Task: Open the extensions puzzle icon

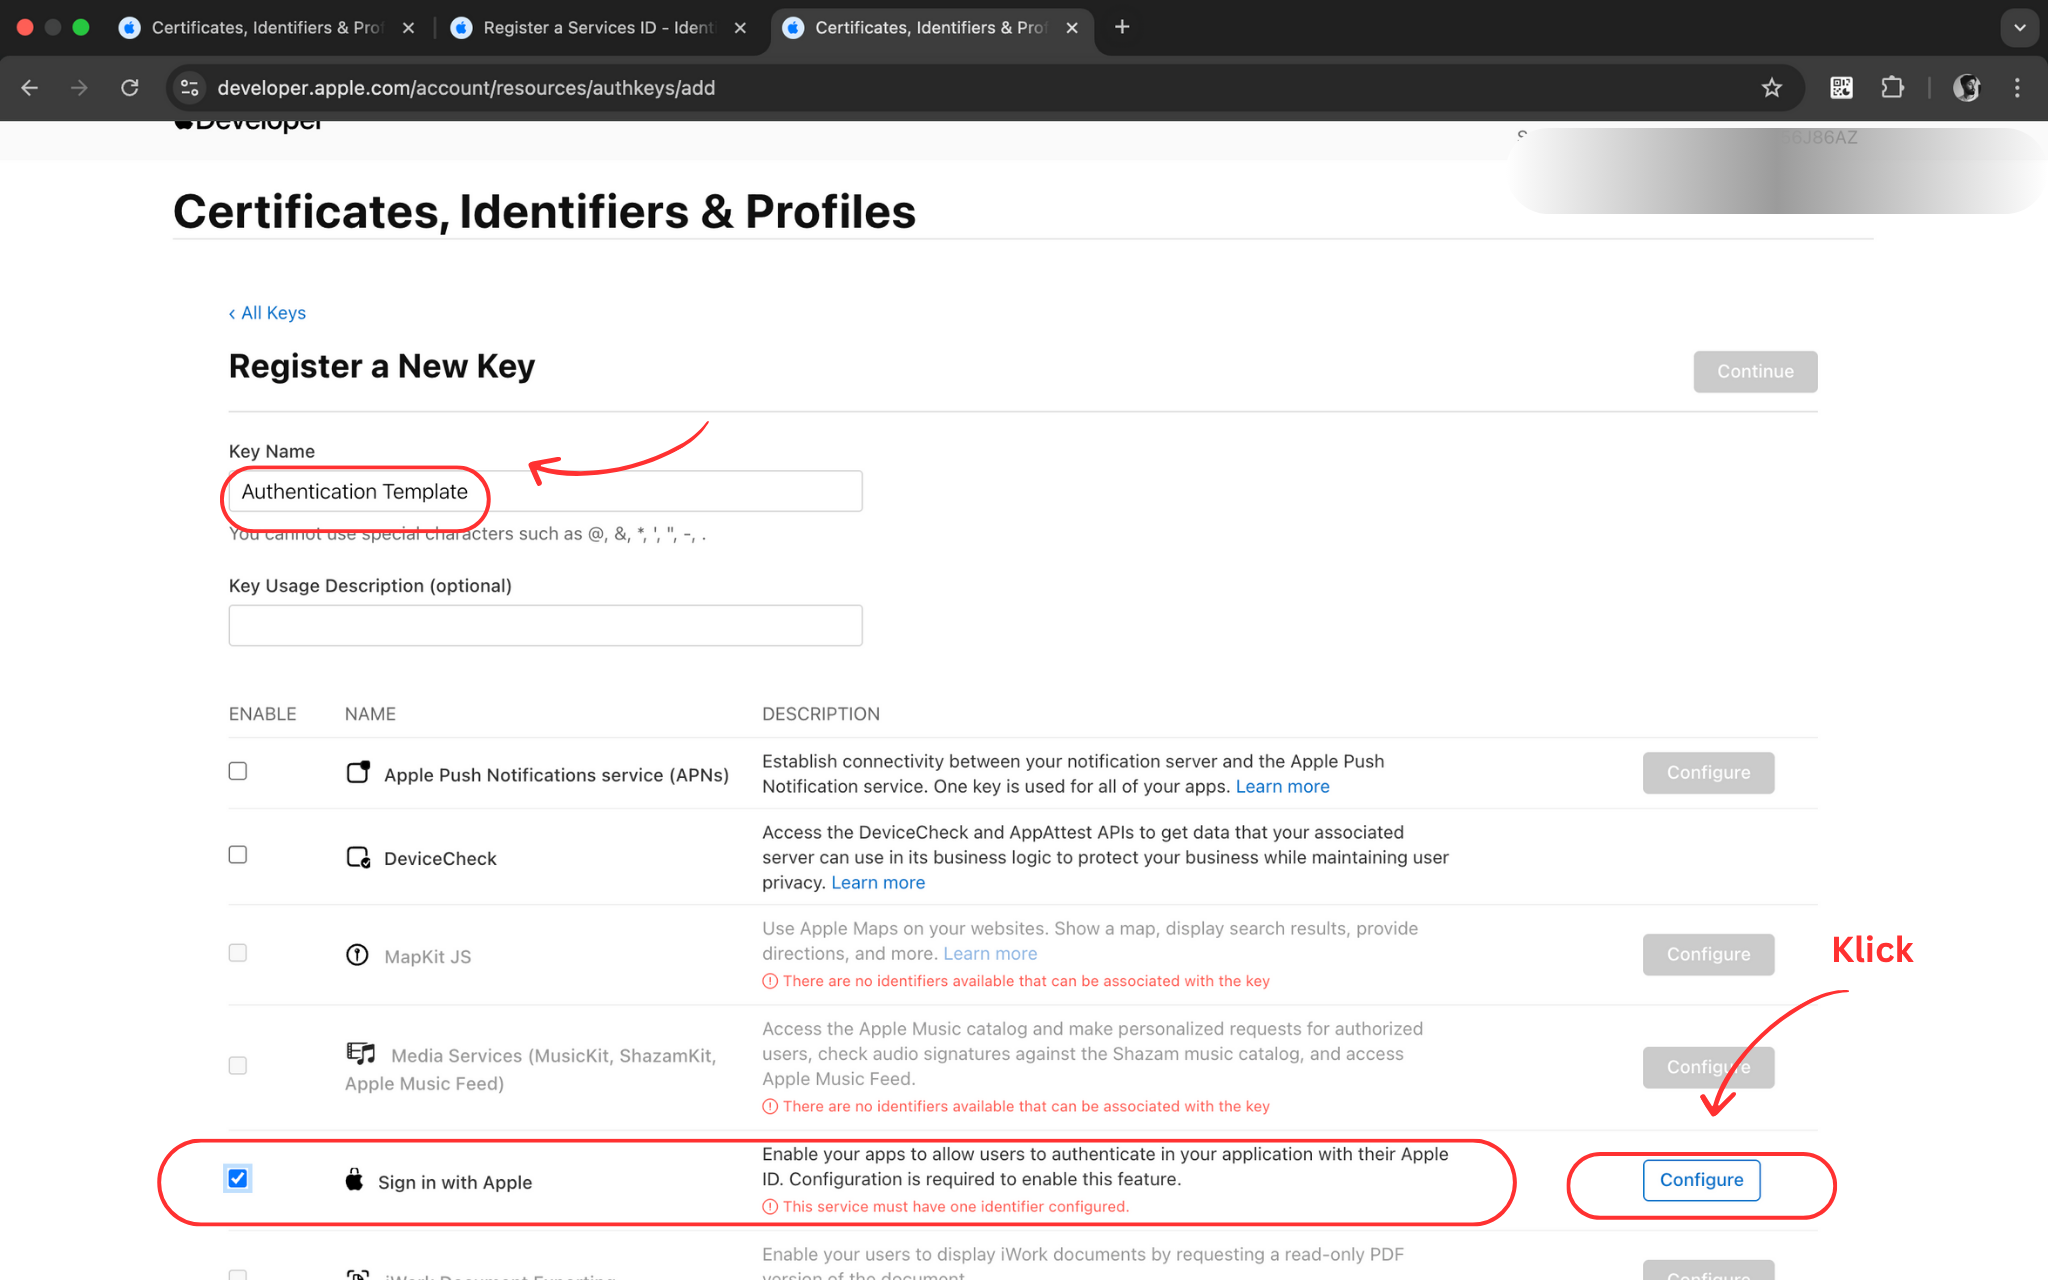Action: coord(1892,88)
